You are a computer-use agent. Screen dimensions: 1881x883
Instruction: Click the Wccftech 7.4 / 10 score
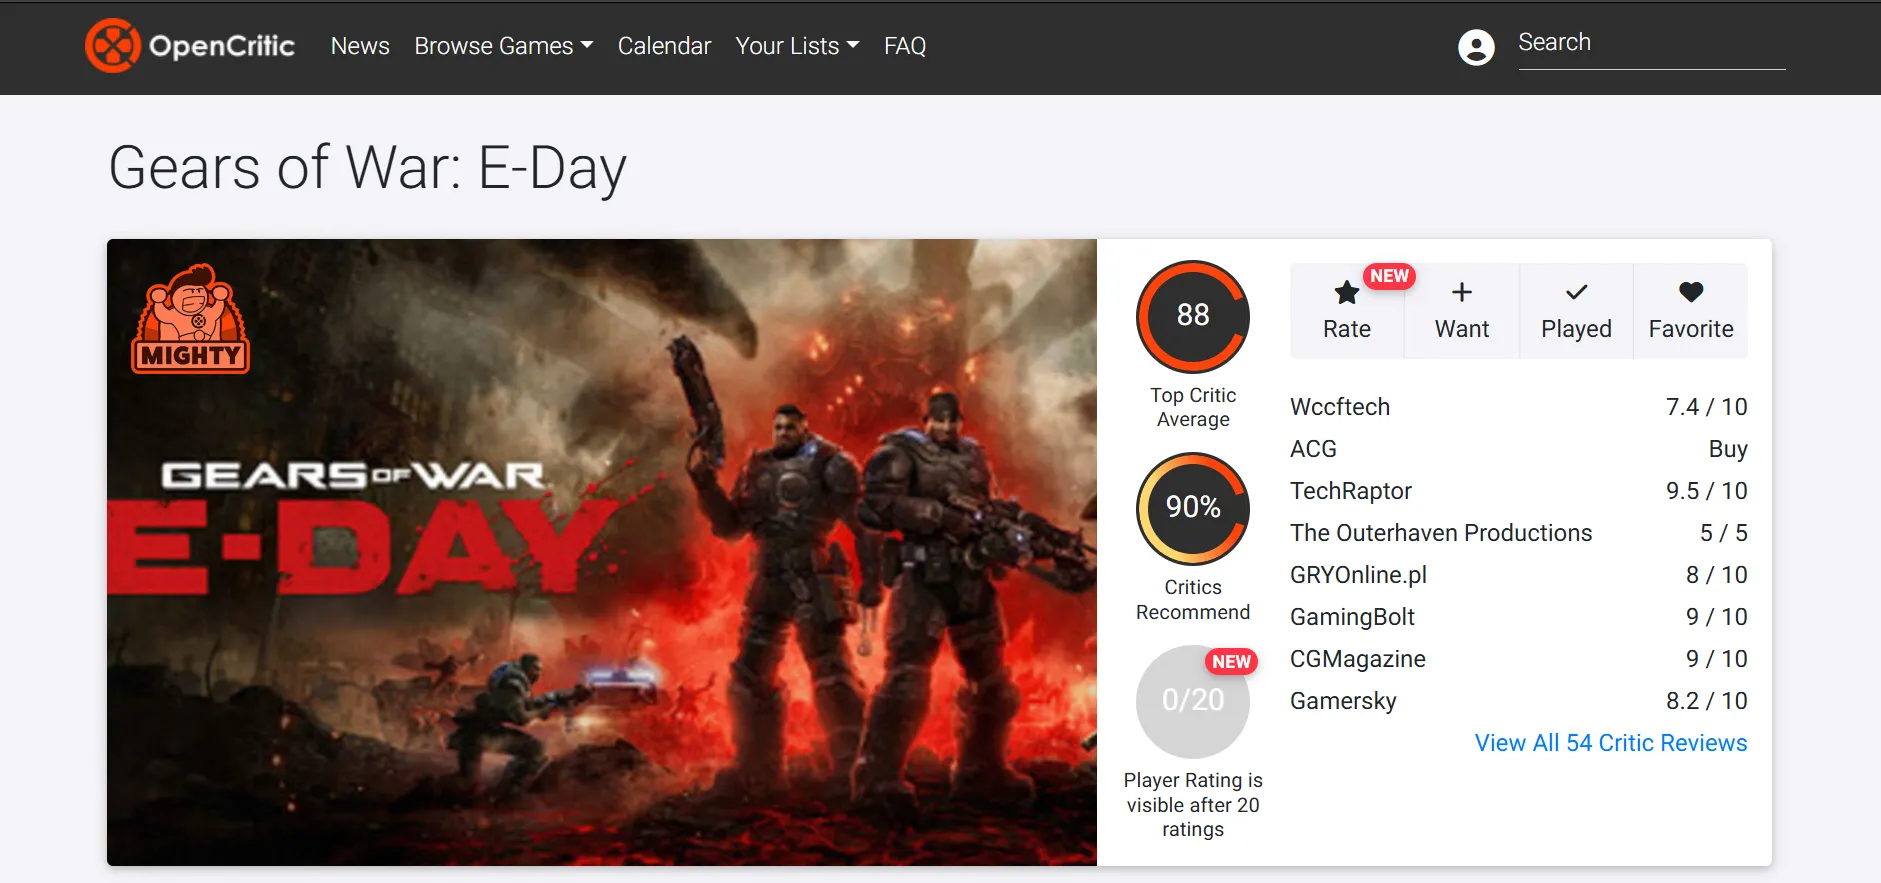tap(1706, 407)
